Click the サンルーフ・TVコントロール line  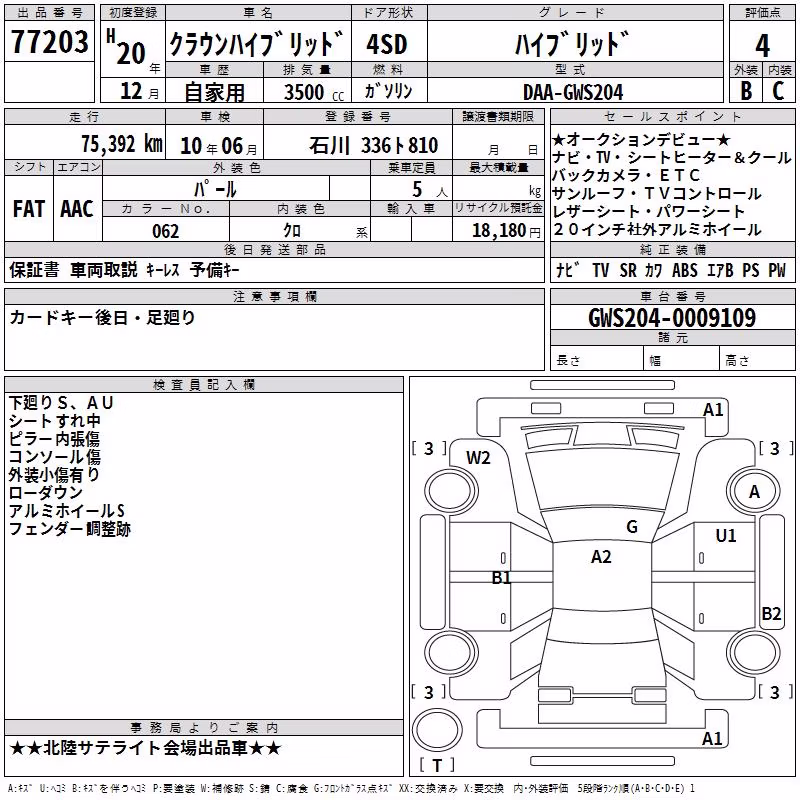tap(657, 193)
